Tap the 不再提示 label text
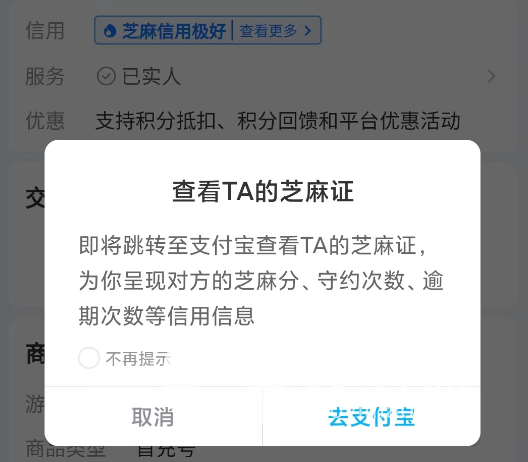 tap(138, 359)
